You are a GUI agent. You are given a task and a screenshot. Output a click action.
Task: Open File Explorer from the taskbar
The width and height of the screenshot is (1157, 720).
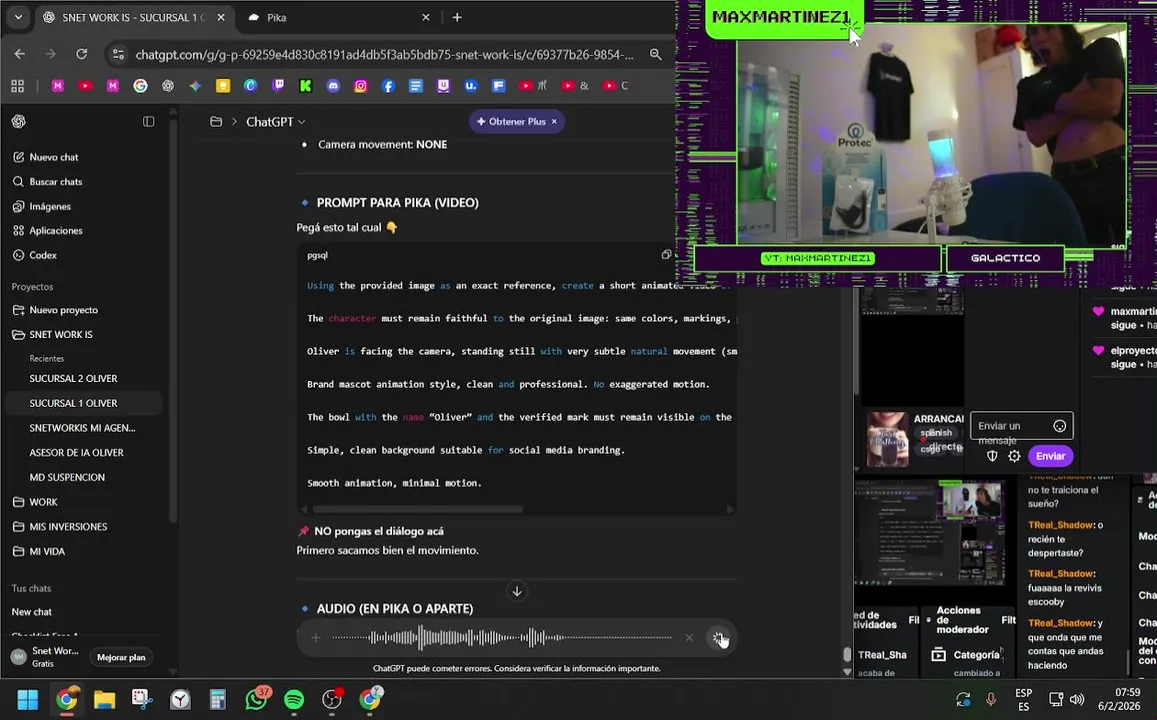[104, 699]
